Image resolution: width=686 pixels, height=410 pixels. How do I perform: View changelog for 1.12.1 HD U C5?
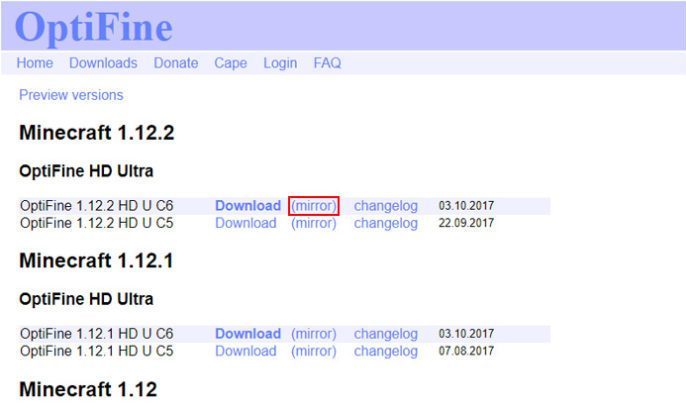pos(385,351)
